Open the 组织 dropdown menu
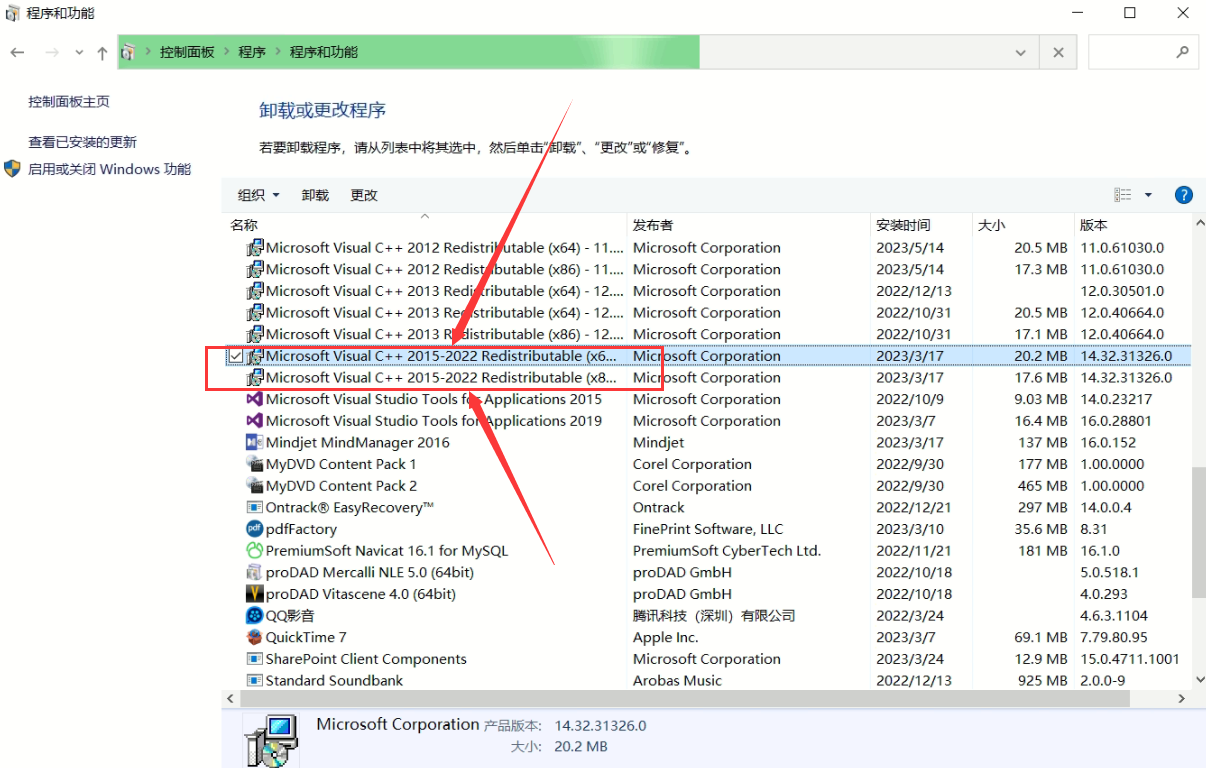1206x768 pixels. (258, 195)
